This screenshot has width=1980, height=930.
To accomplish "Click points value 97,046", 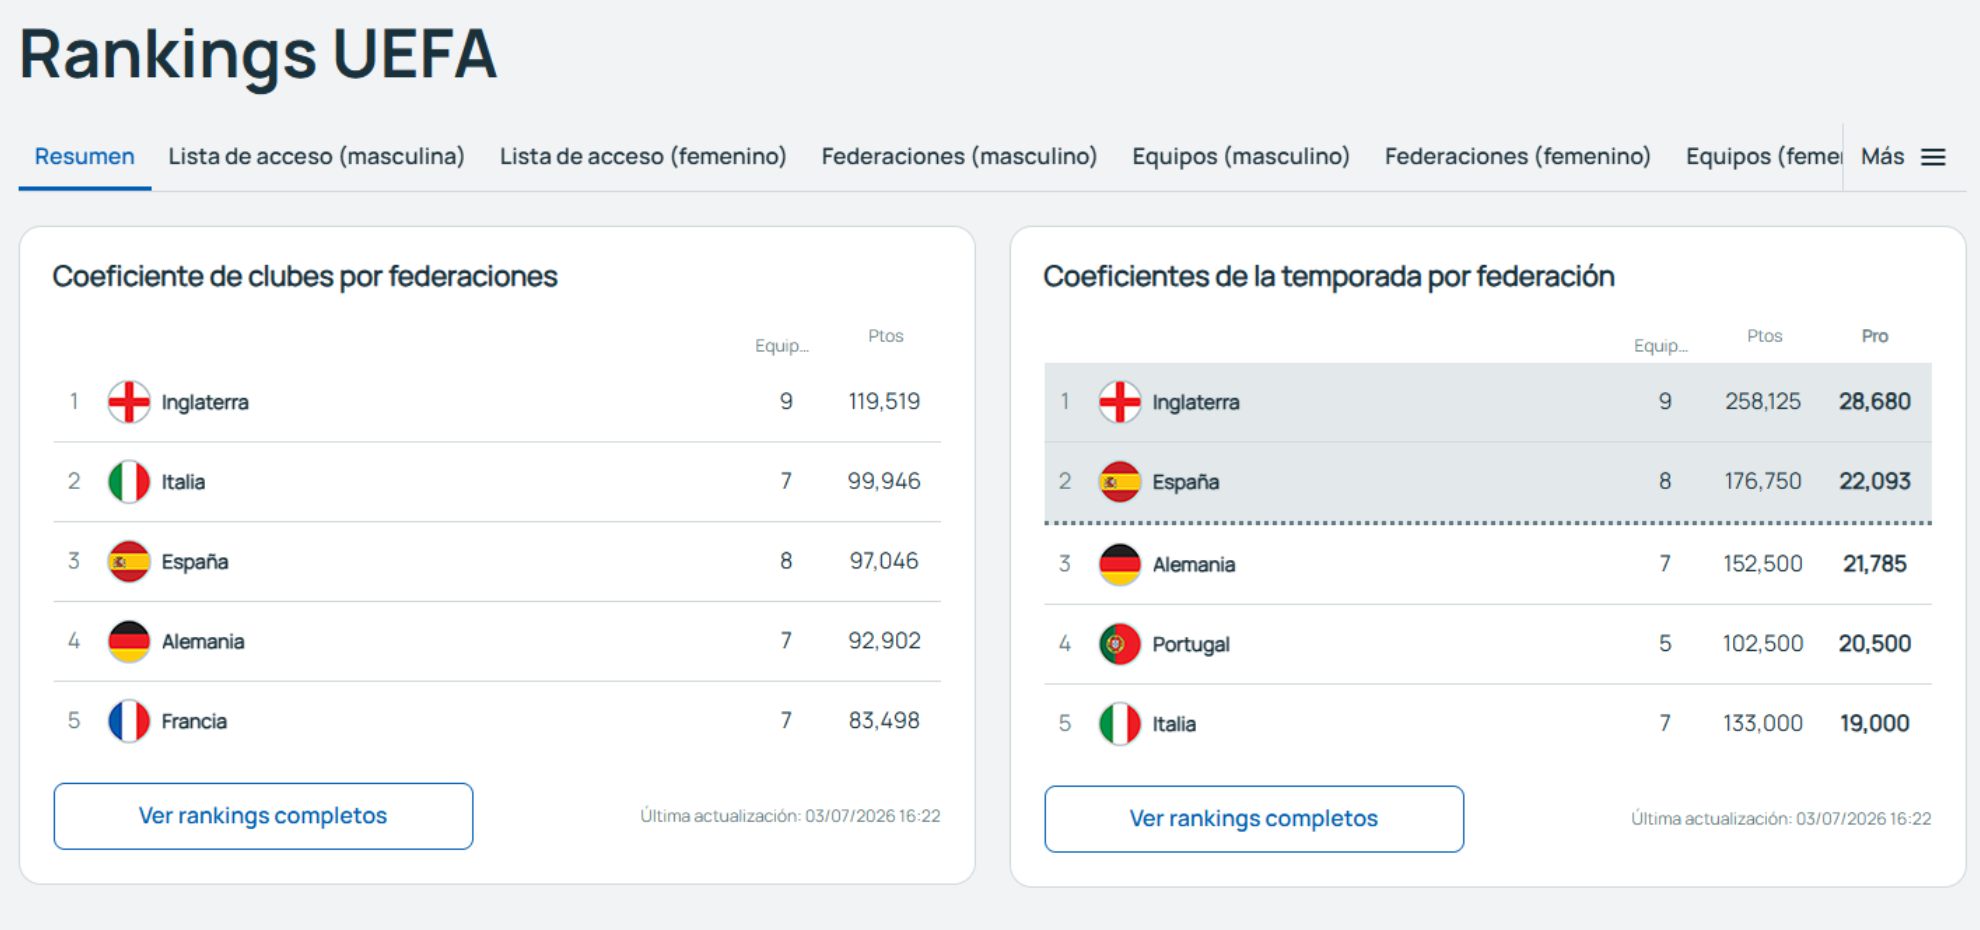I will (884, 561).
